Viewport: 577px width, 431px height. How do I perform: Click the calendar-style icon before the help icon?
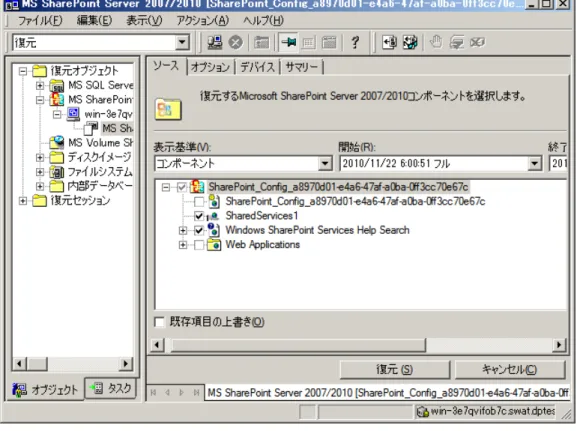click(x=329, y=43)
